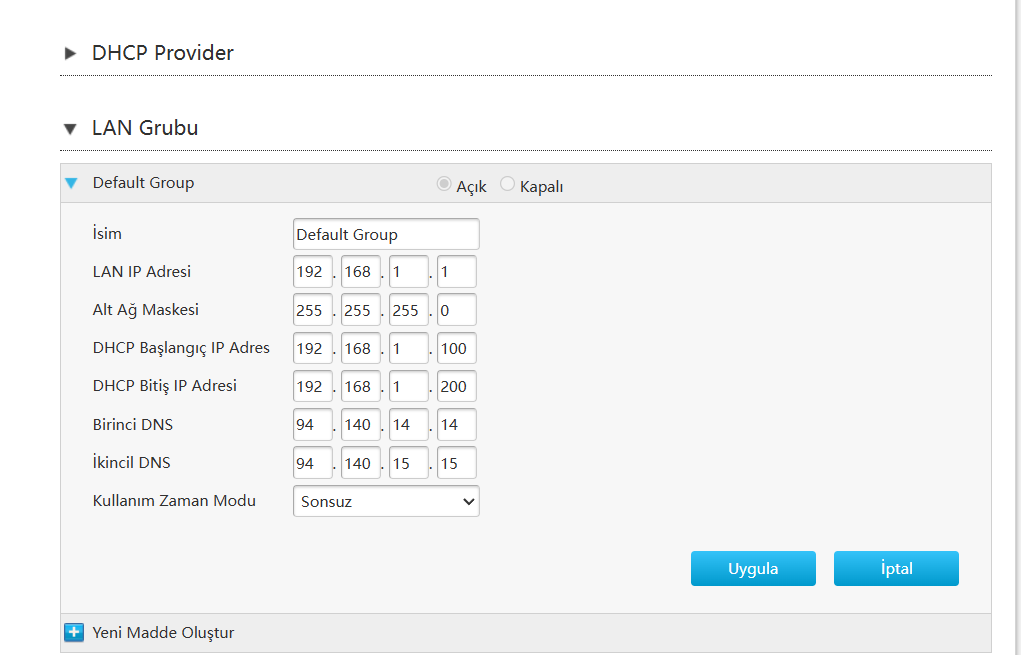Click the İsim text field
Screen dimensions: 1021x655
(x=386, y=234)
